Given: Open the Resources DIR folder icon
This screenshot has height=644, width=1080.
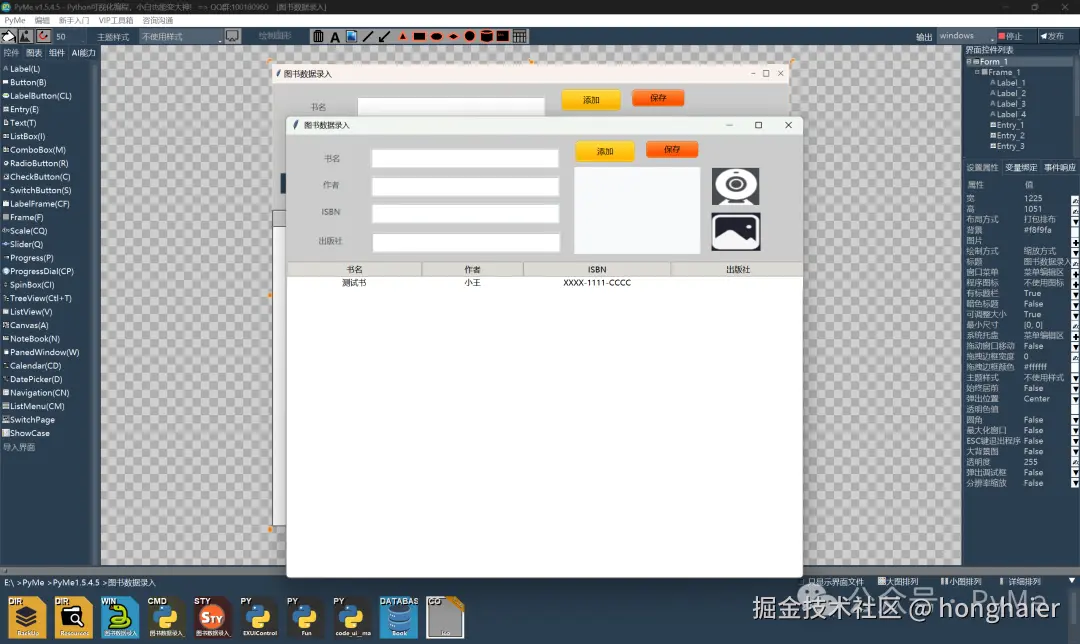Looking at the screenshot, I should (x=74, y=617).
